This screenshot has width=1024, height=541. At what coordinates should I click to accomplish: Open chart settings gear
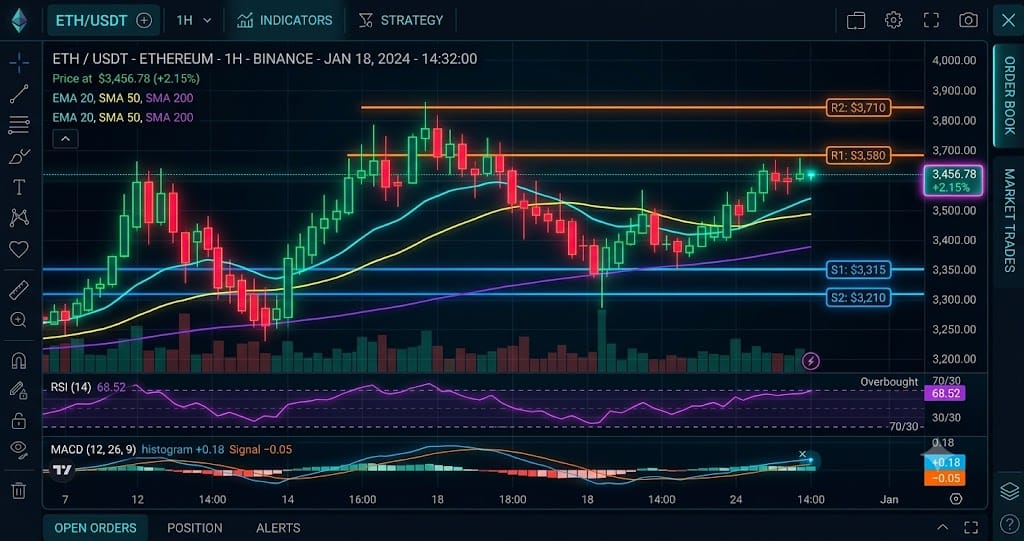coord(893,20)
